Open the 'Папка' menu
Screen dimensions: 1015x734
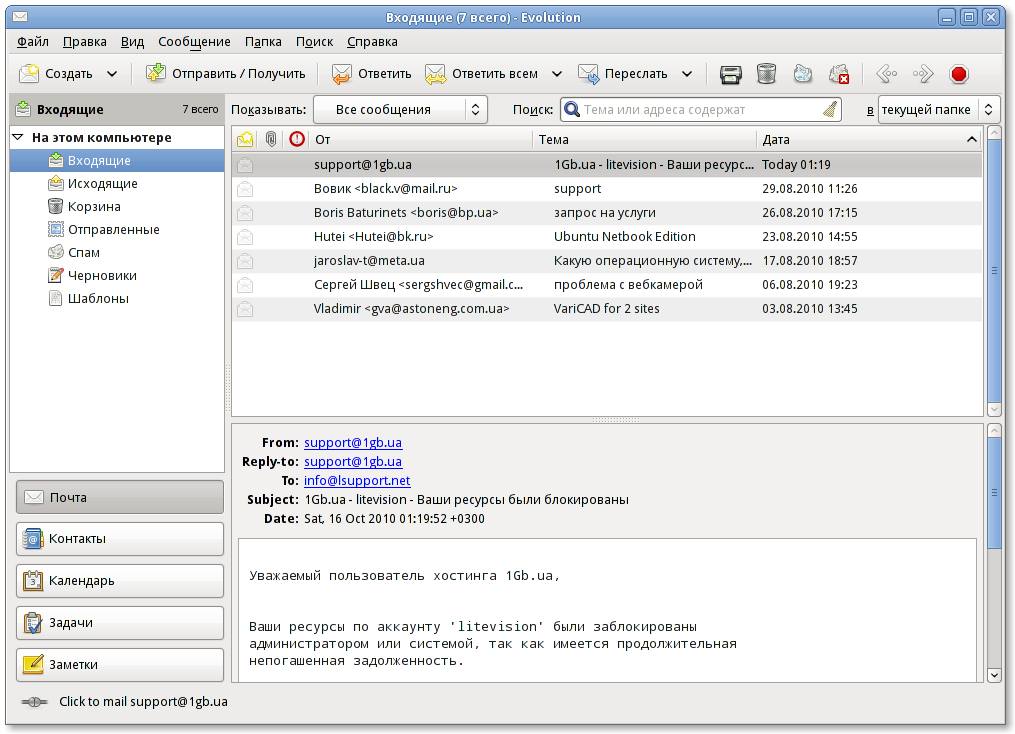coord(263,42)
